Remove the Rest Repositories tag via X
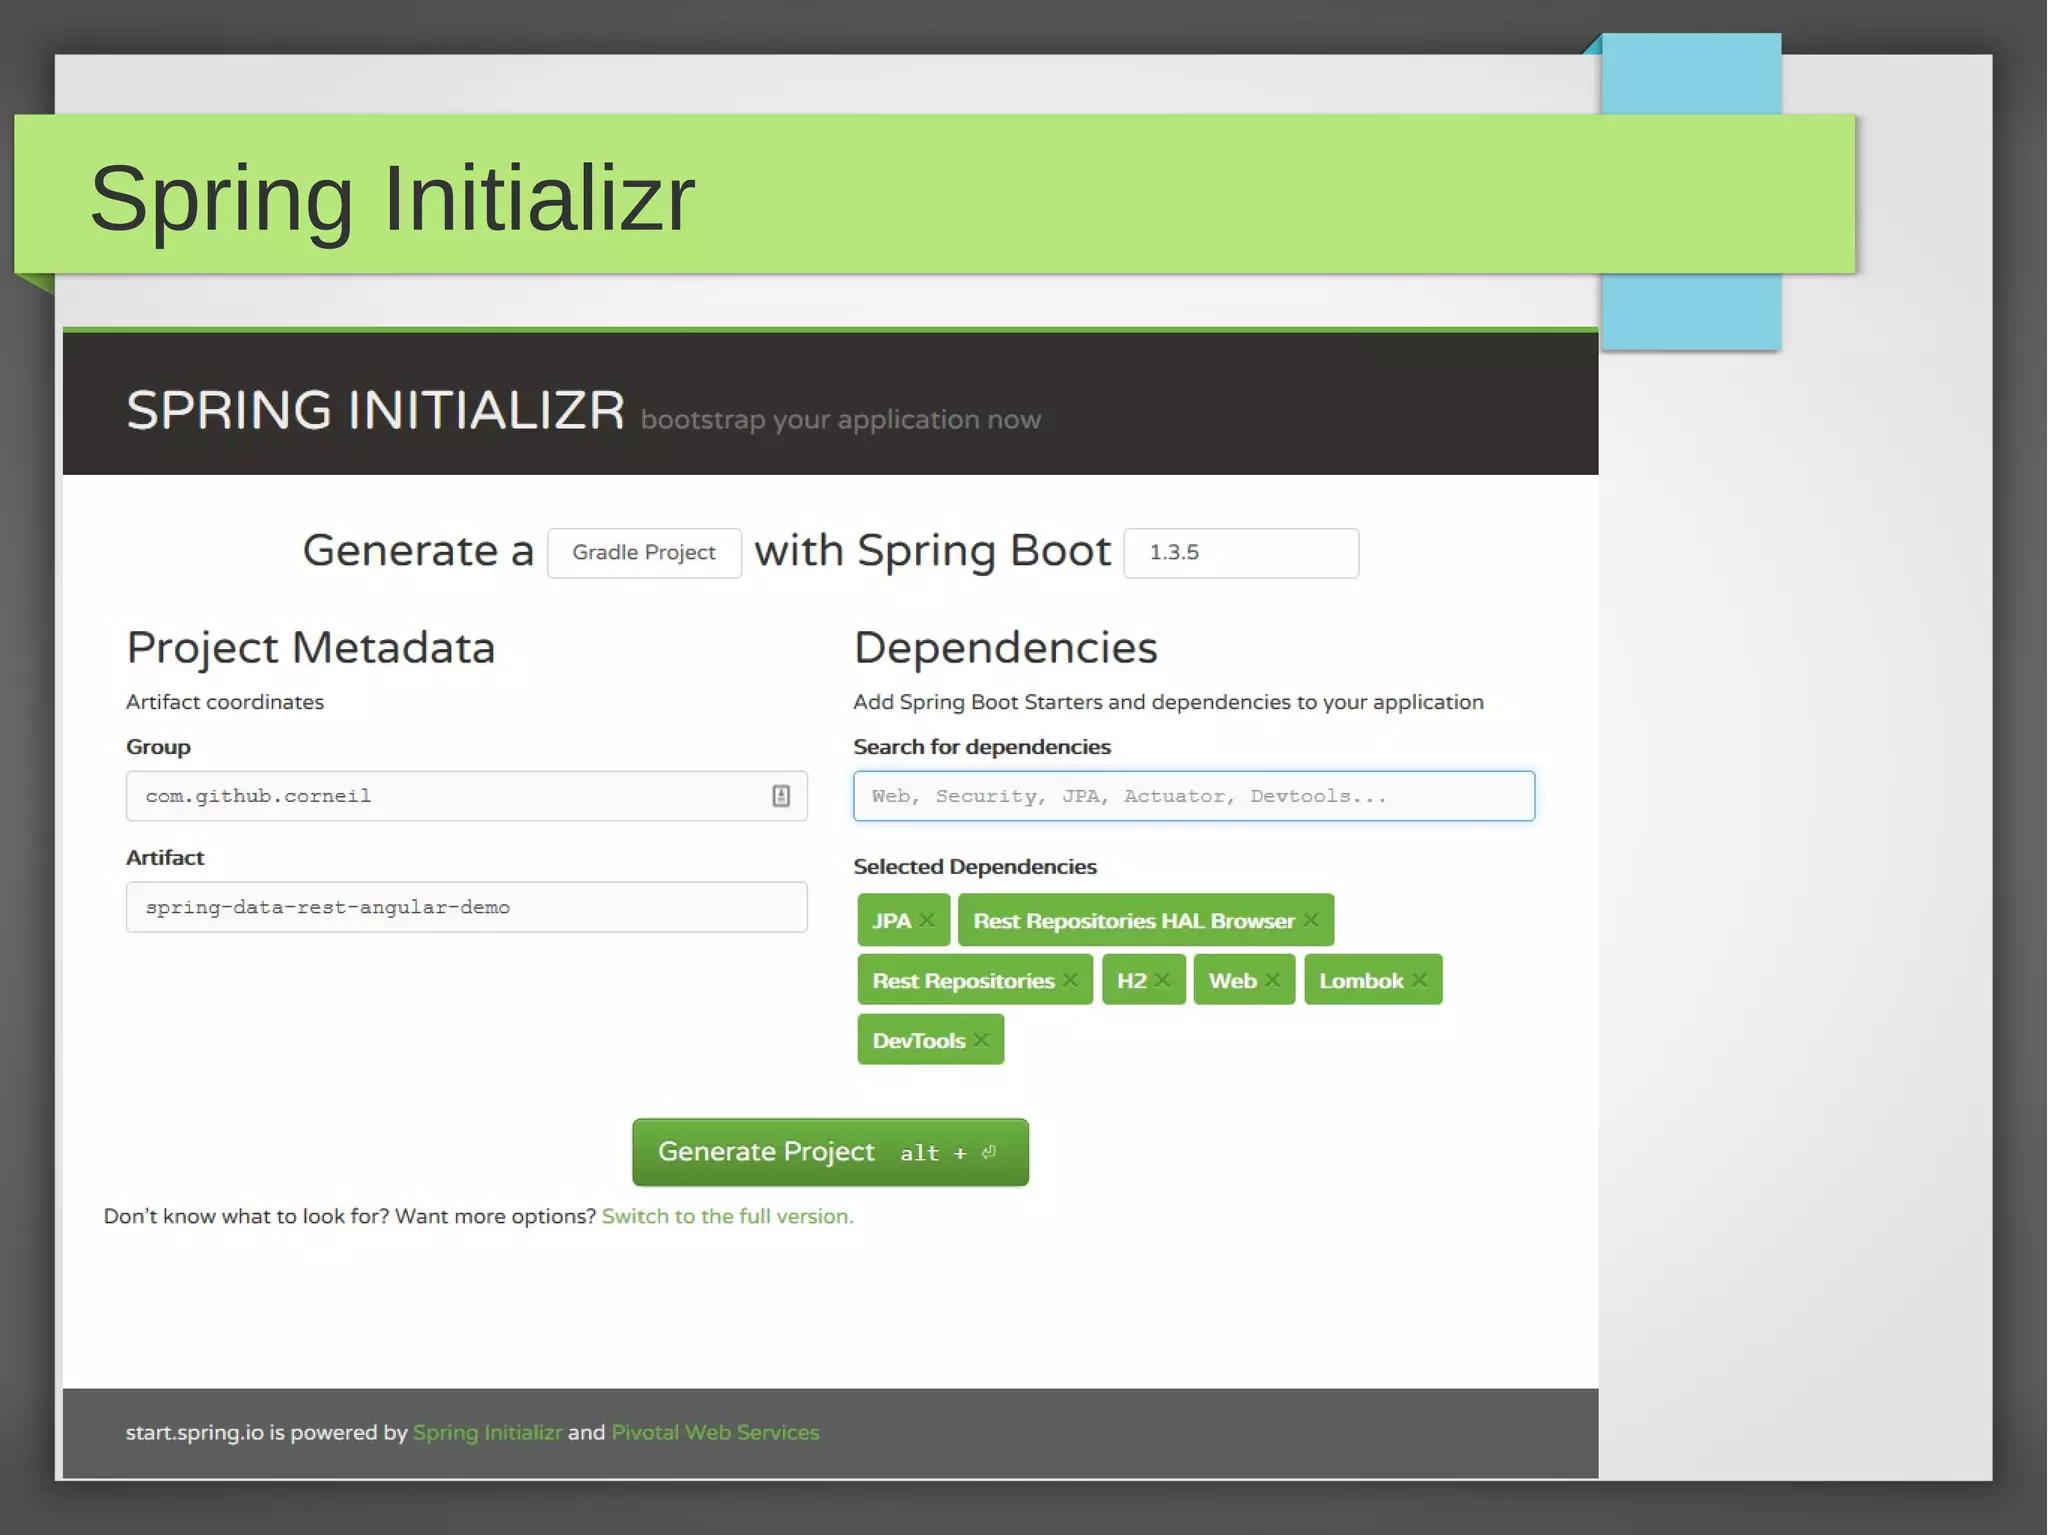2048x1535 pixels. pos(1070,980)
